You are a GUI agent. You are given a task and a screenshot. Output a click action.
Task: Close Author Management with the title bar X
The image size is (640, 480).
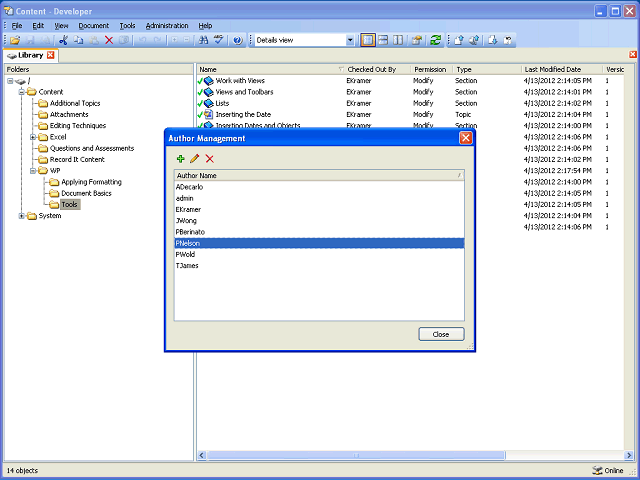(x=466, y=138)
